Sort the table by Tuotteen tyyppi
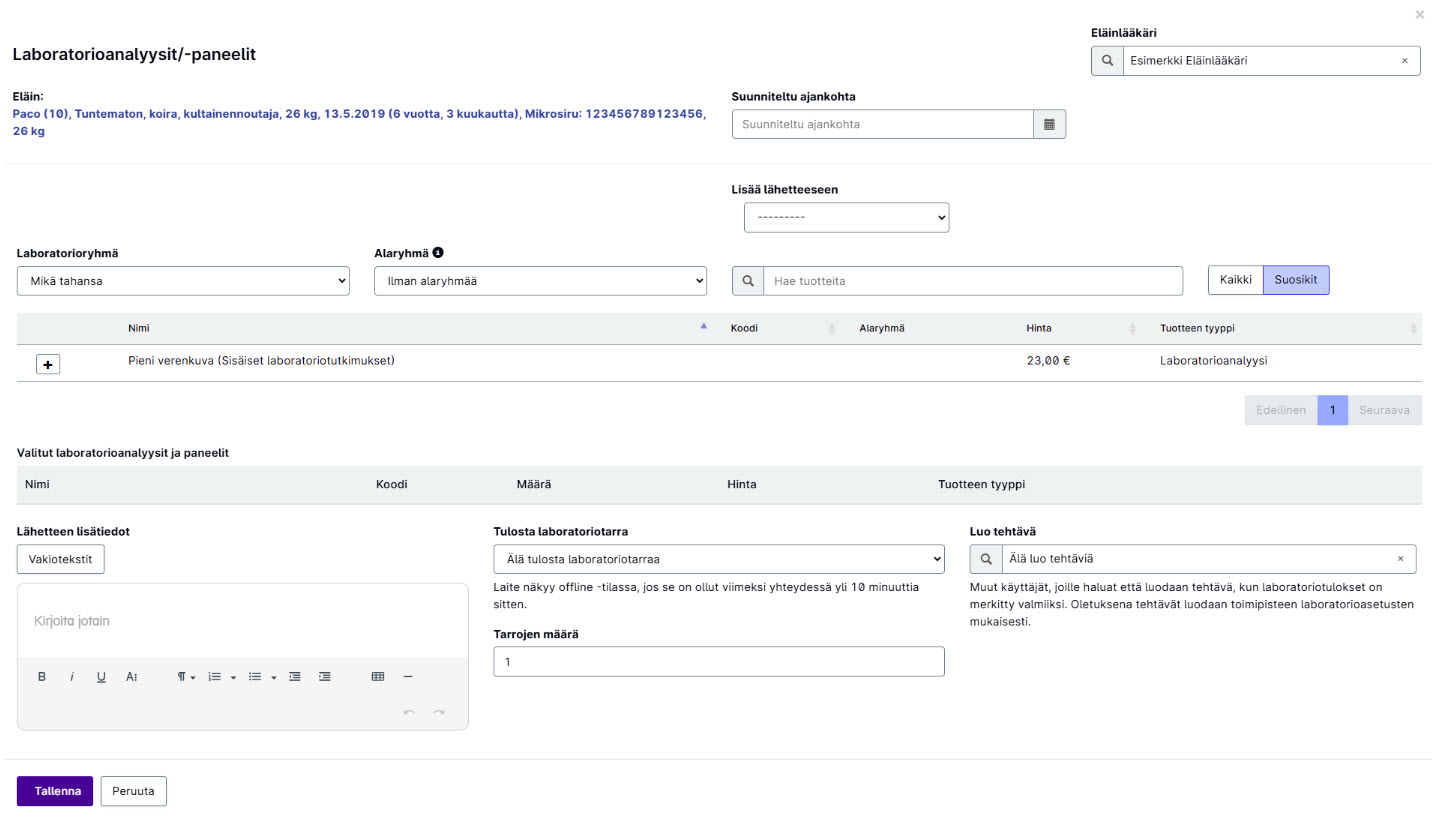Viewport: 1432px width, 821px height. click(1286, 328)
